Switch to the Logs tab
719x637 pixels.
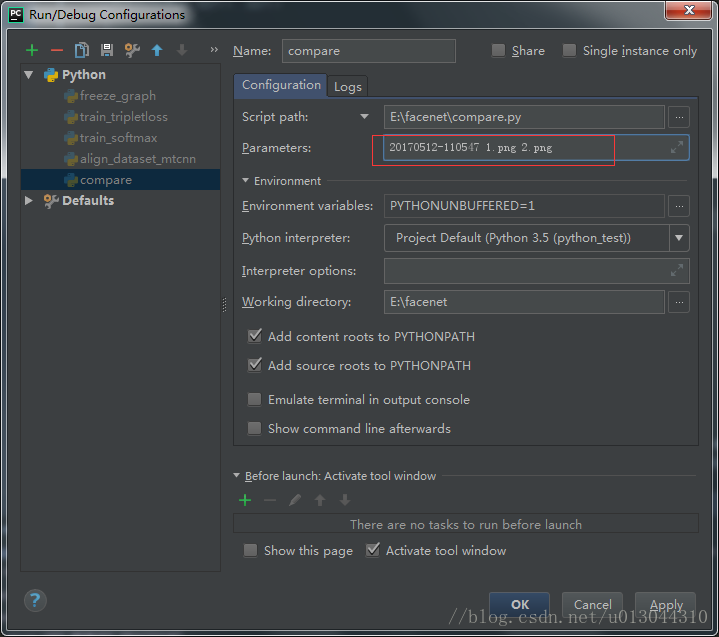pyautogui.click(x=348, y=87)
